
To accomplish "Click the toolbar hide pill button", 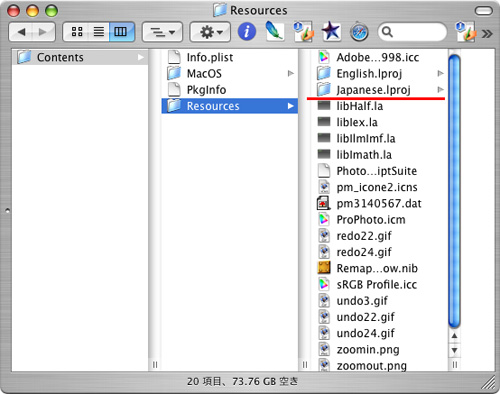I will coord(484,11).
